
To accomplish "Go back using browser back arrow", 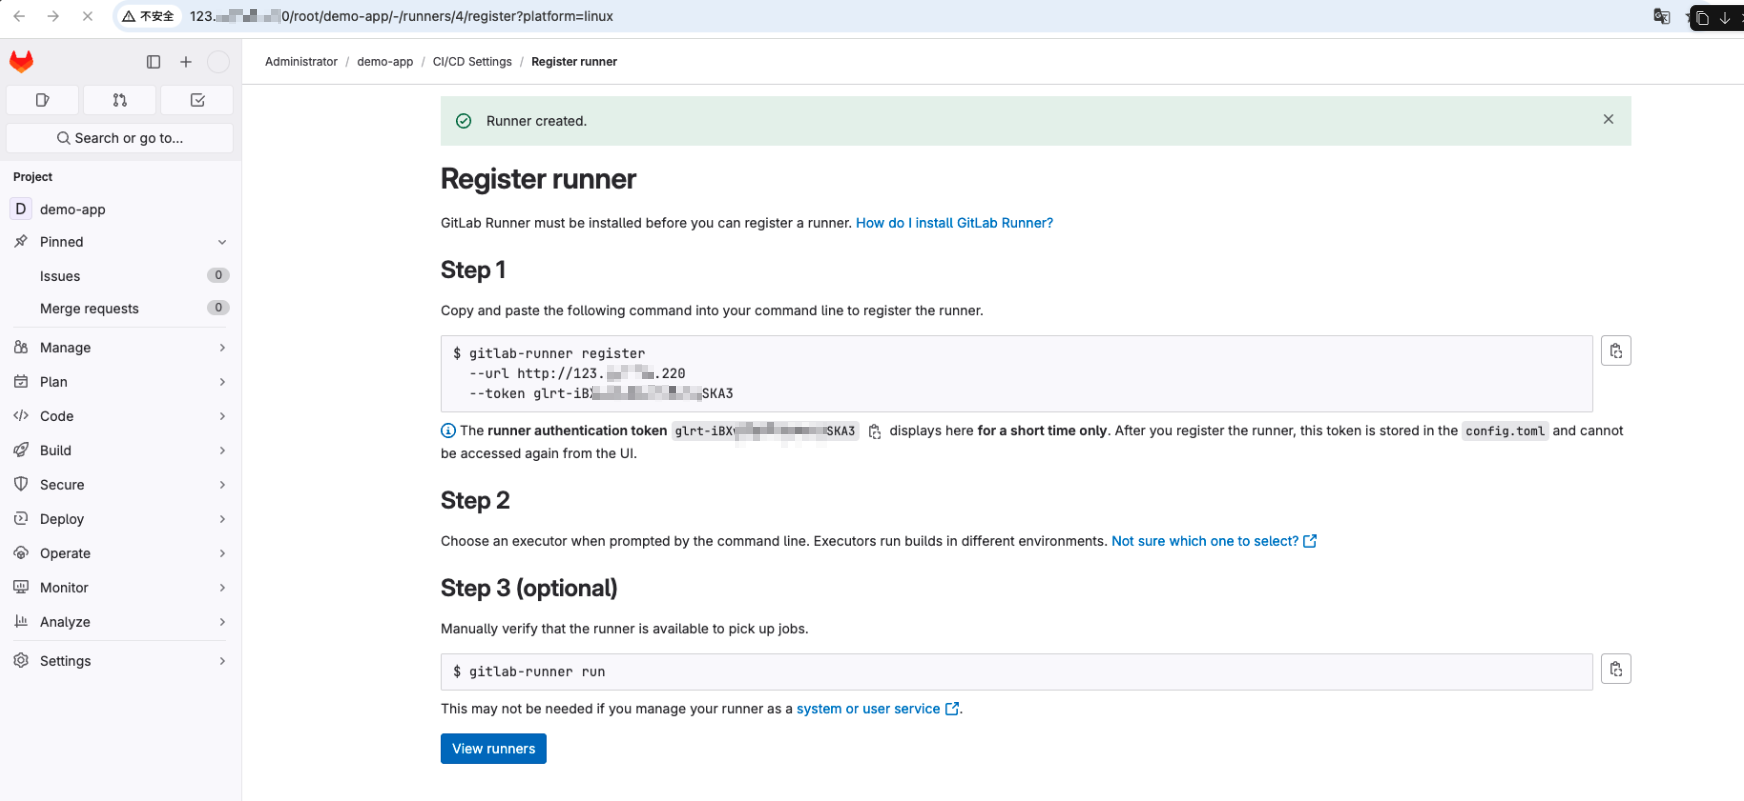I will click(x=19, y=16).
